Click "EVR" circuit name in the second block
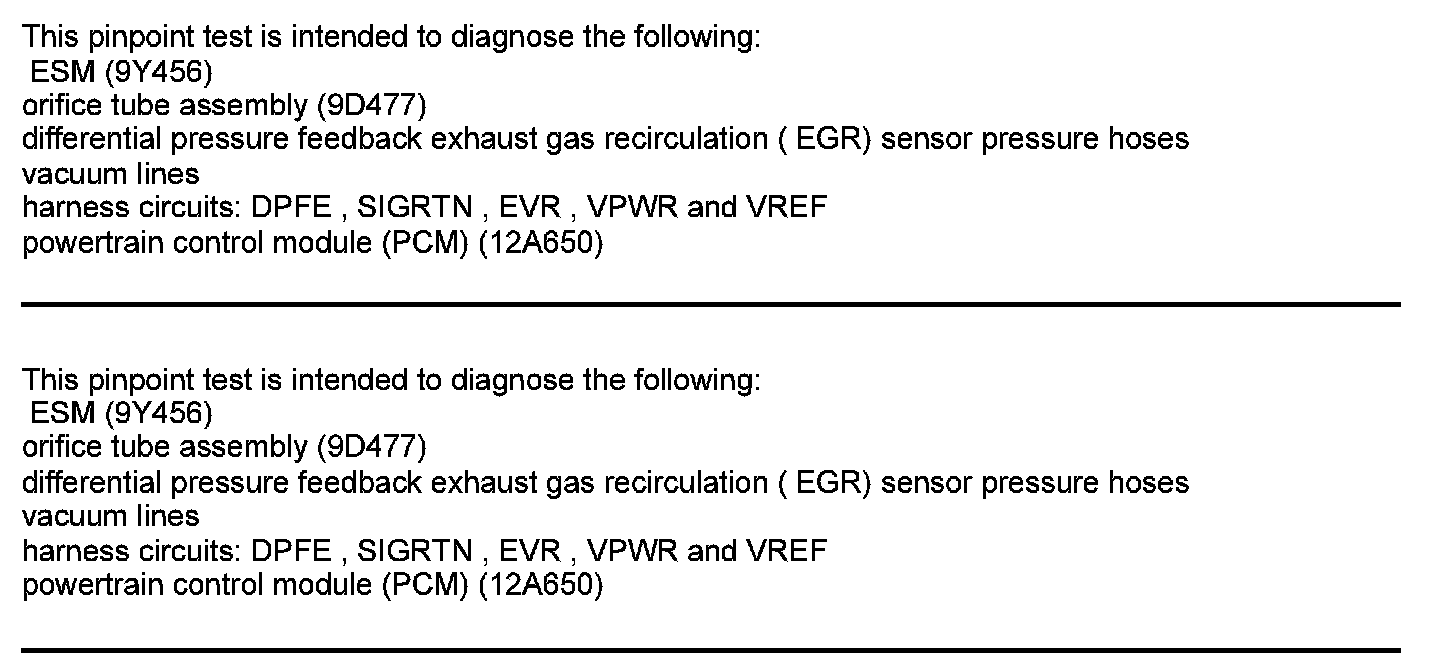Screen dimensions: 1440x672 pyautogui.click(x=526, y=551)
